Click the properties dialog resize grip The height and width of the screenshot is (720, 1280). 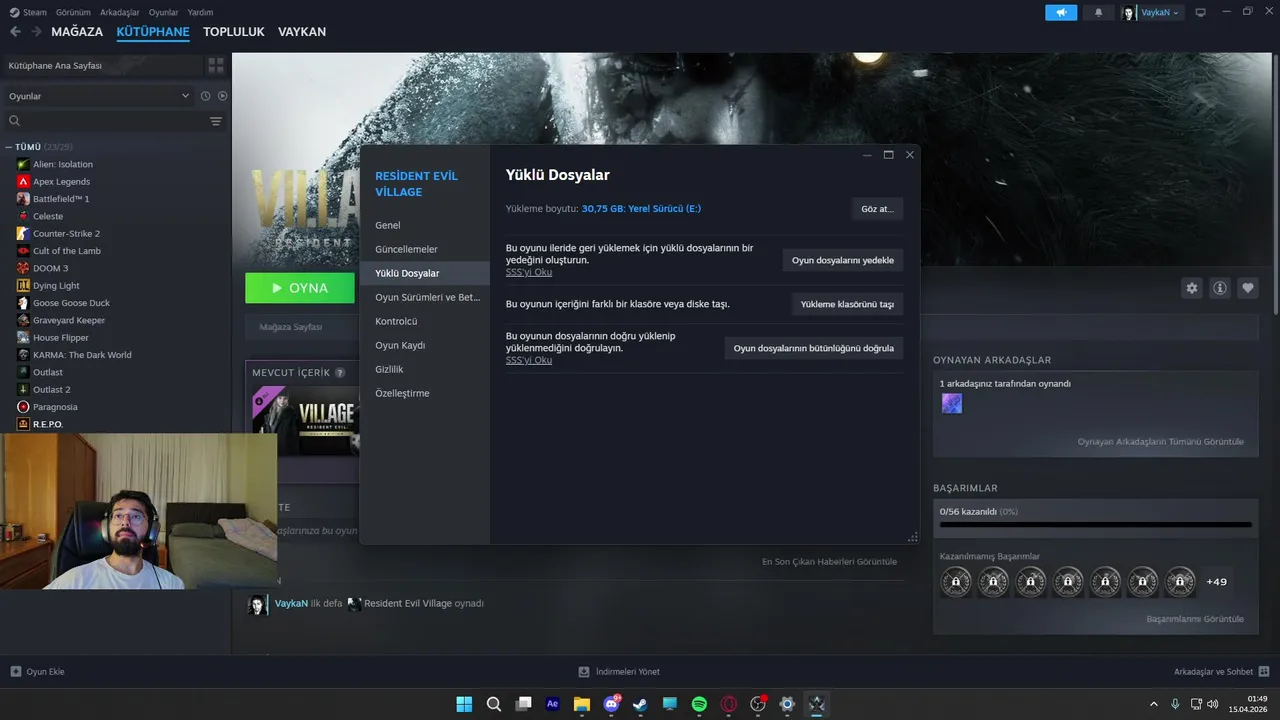[x=913, y=537]
